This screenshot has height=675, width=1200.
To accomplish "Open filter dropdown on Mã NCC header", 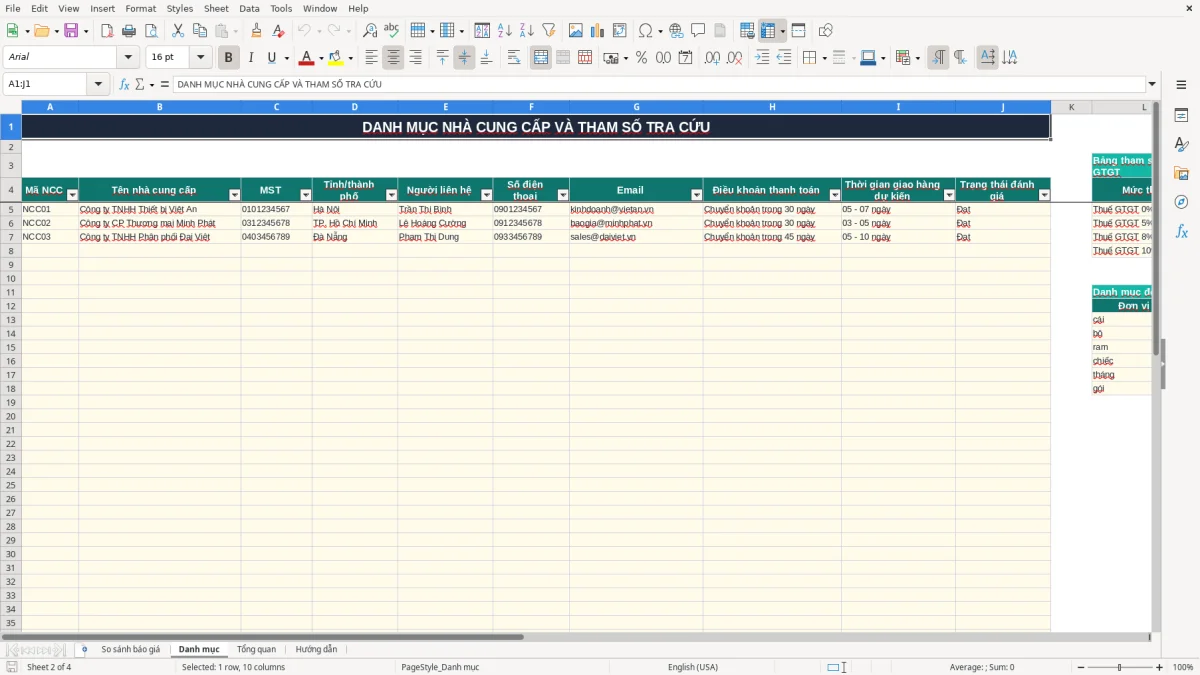I will pos(72,195).
